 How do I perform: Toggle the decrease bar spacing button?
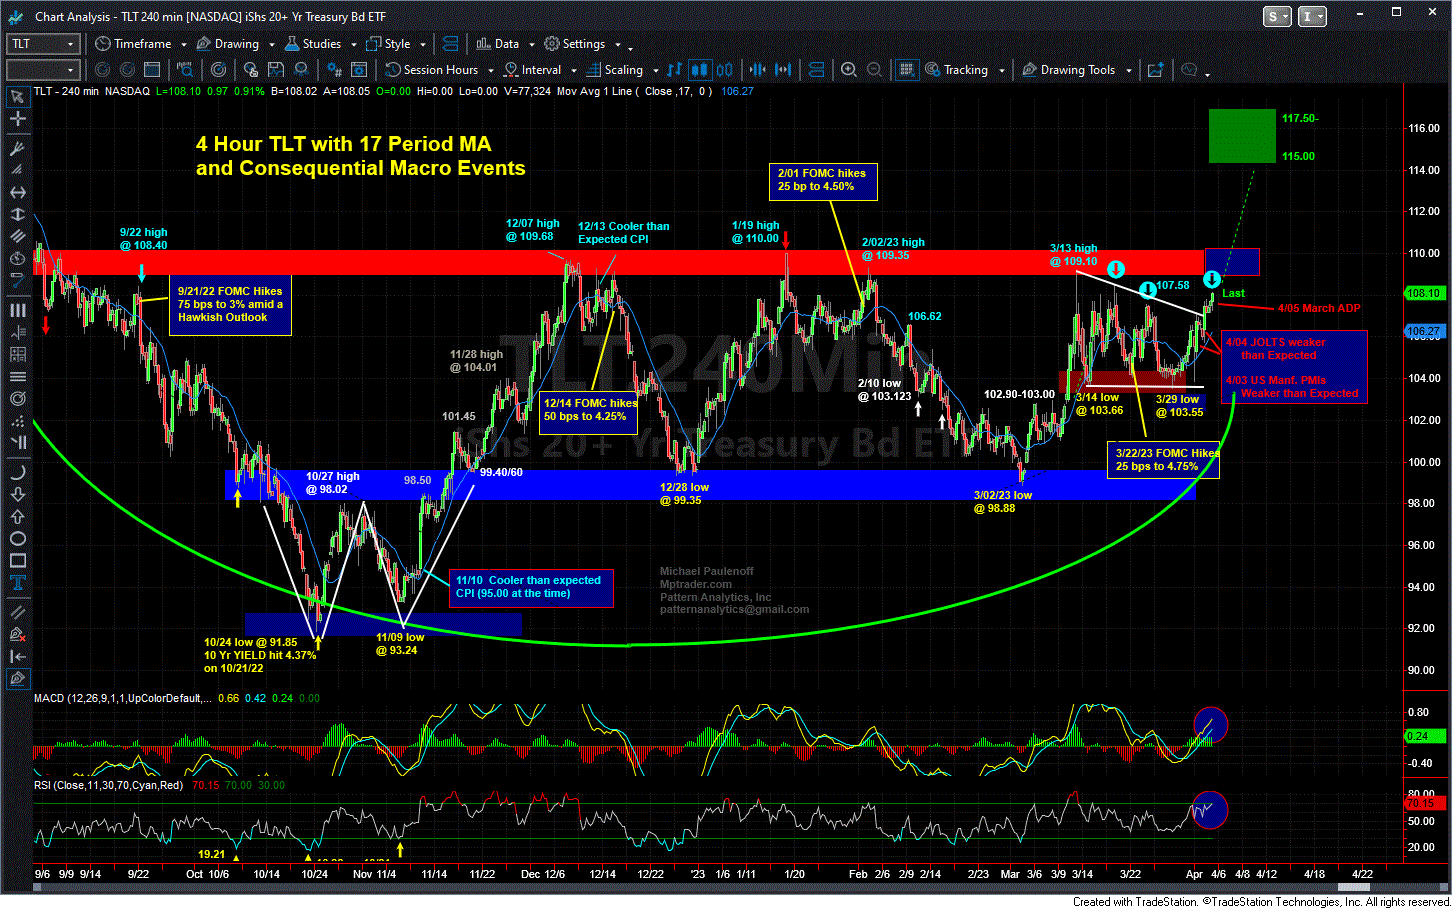click(x=757, y=70)
